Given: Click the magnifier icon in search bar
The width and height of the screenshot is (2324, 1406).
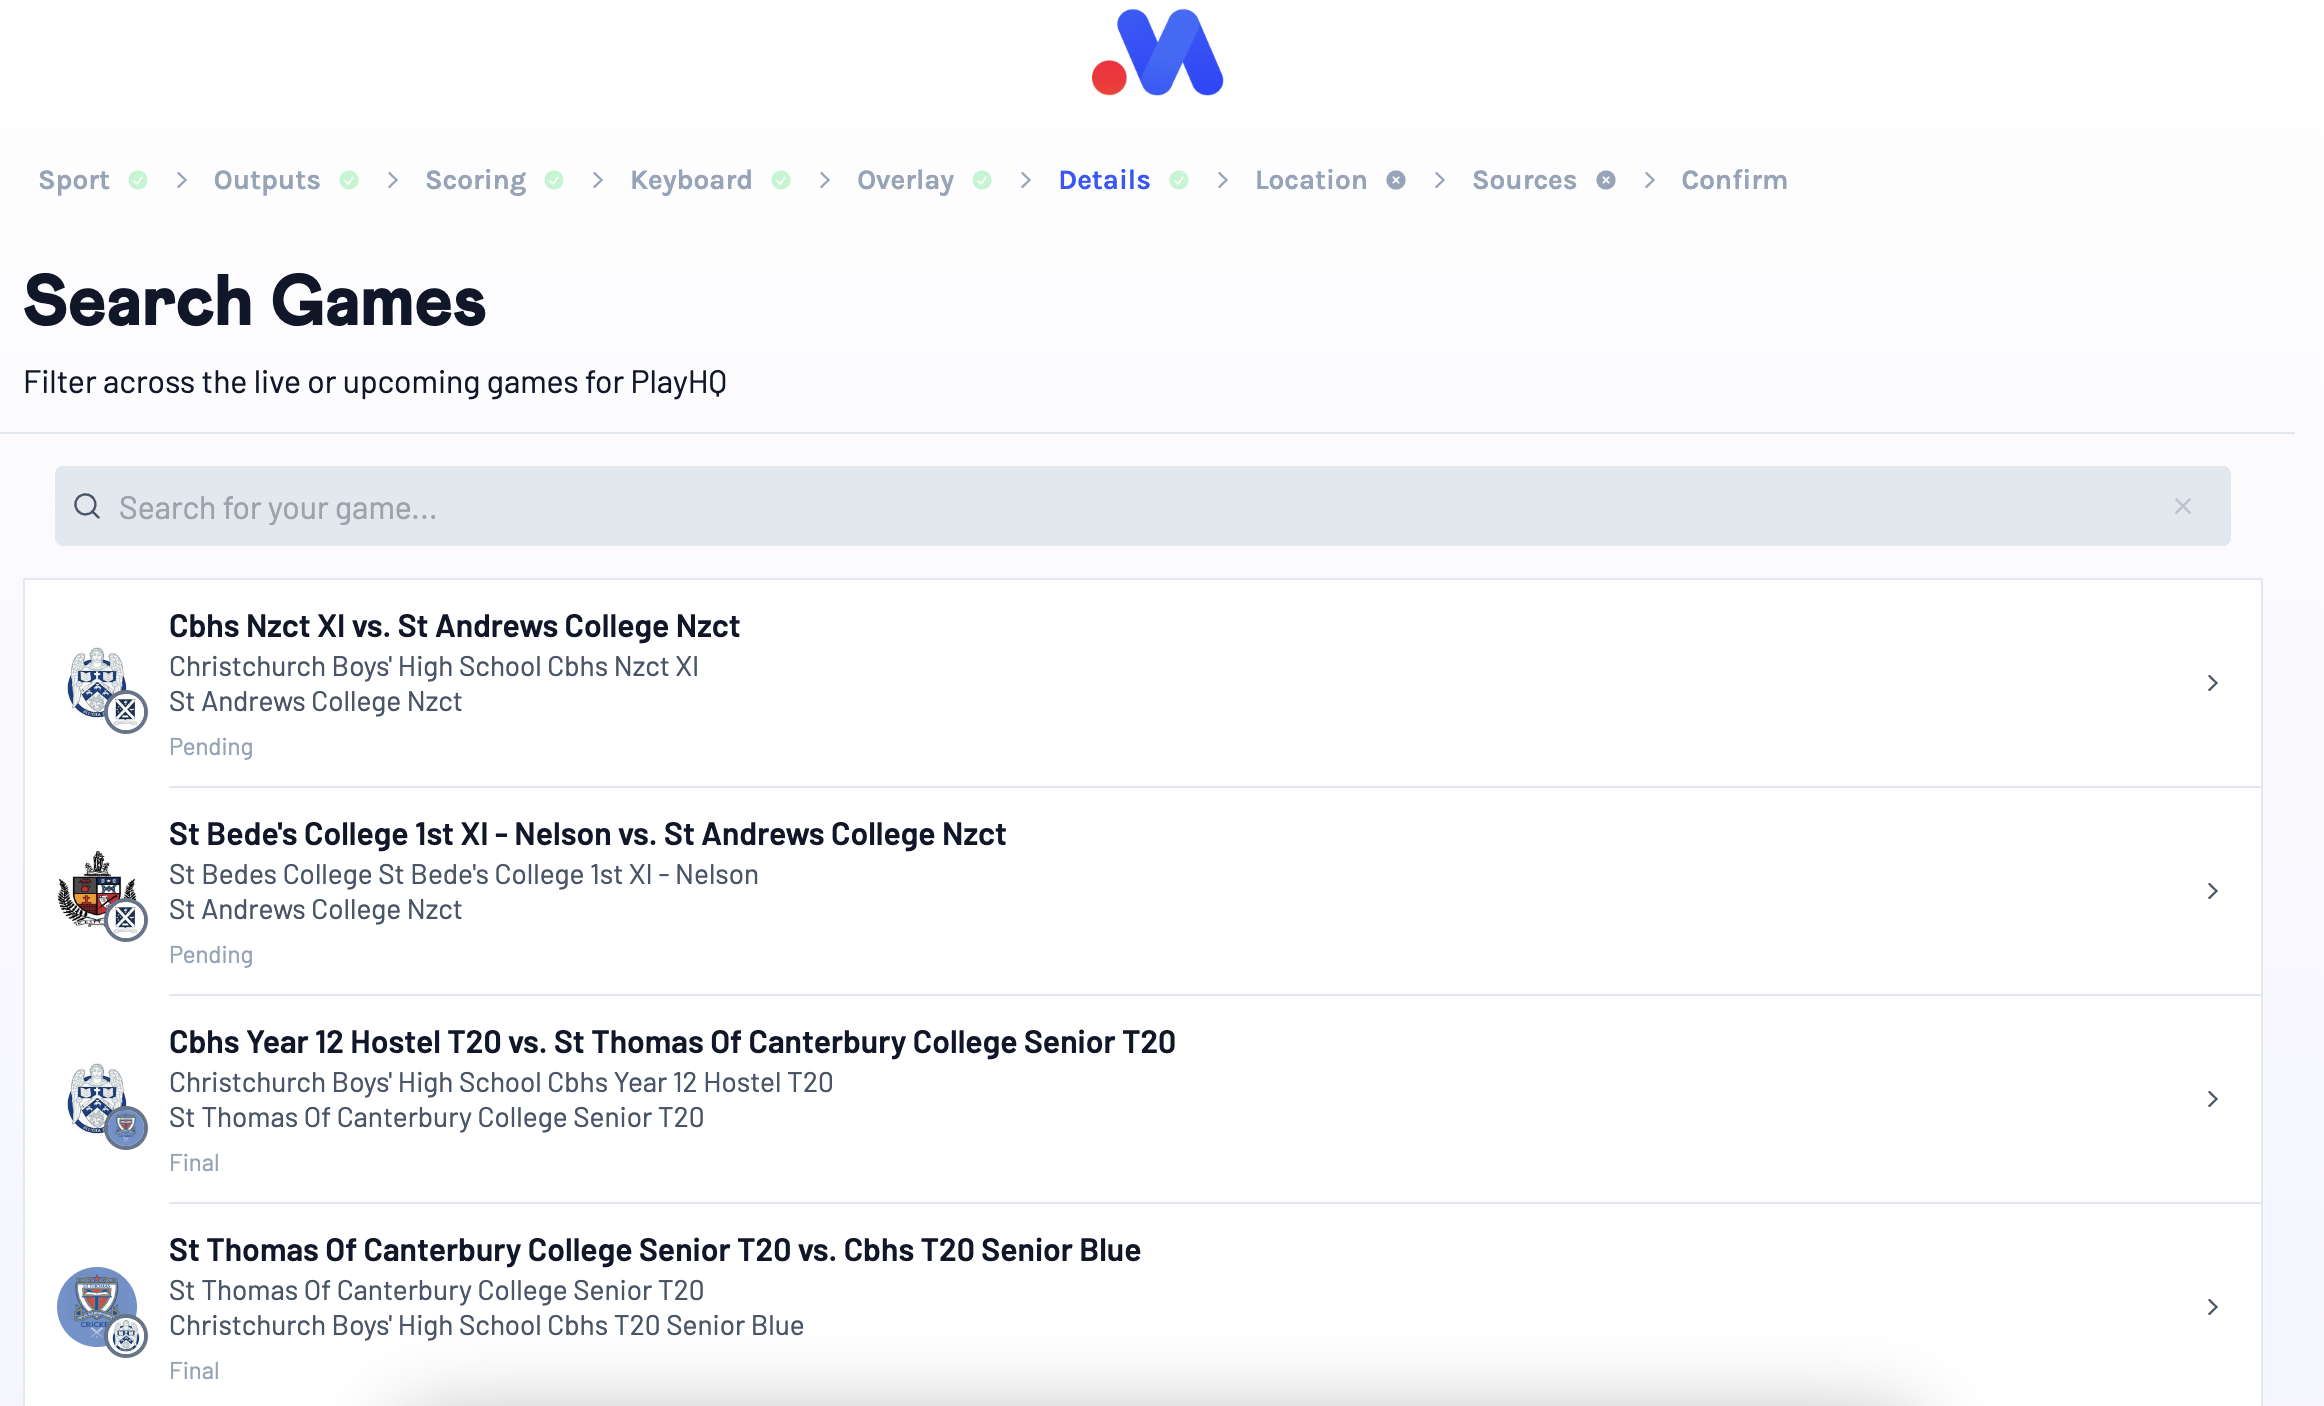Looking at the screenshot, I should [x=88, y=506].
